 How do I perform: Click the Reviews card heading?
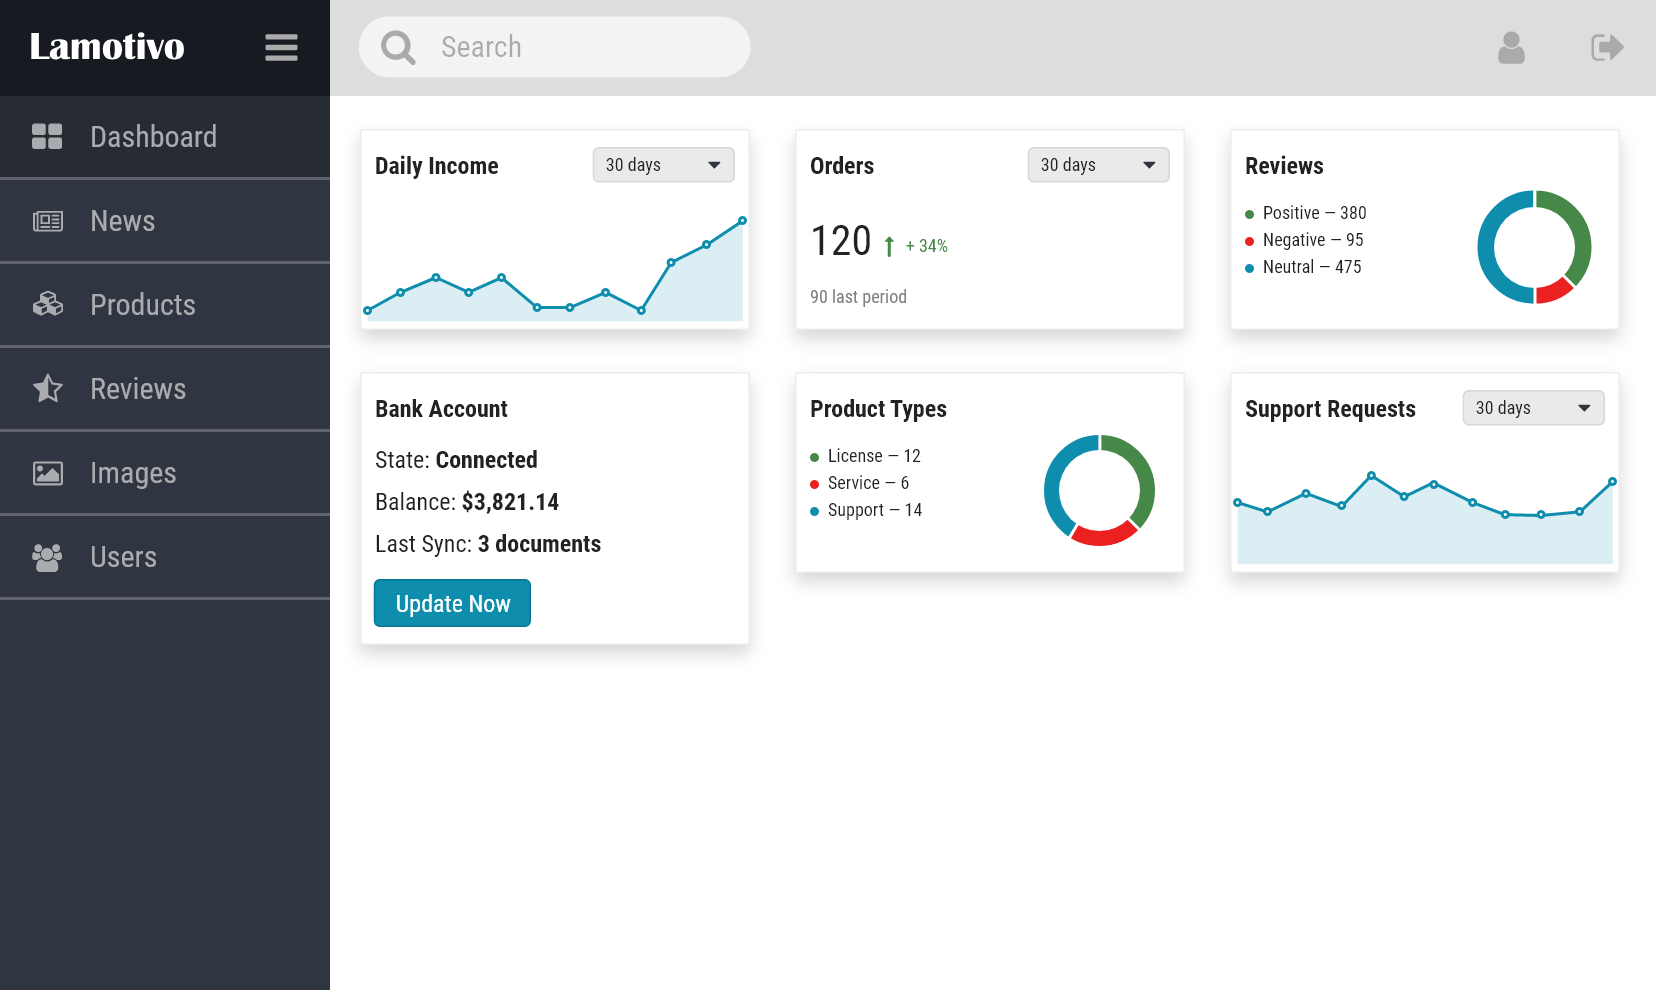(1284, 166)
